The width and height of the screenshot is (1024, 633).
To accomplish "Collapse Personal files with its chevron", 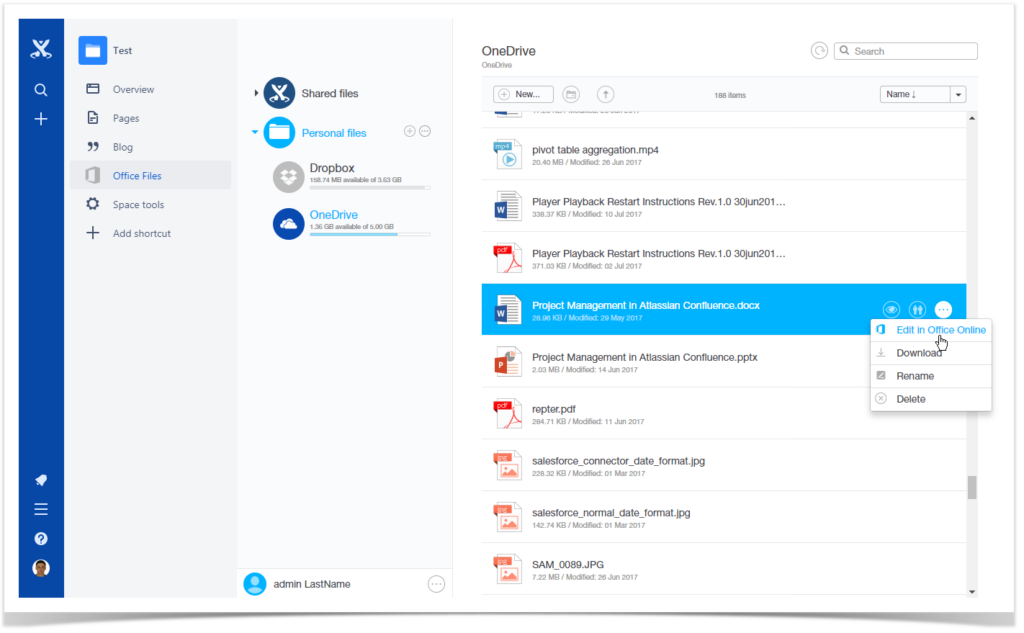I will (x=254, y=132).
